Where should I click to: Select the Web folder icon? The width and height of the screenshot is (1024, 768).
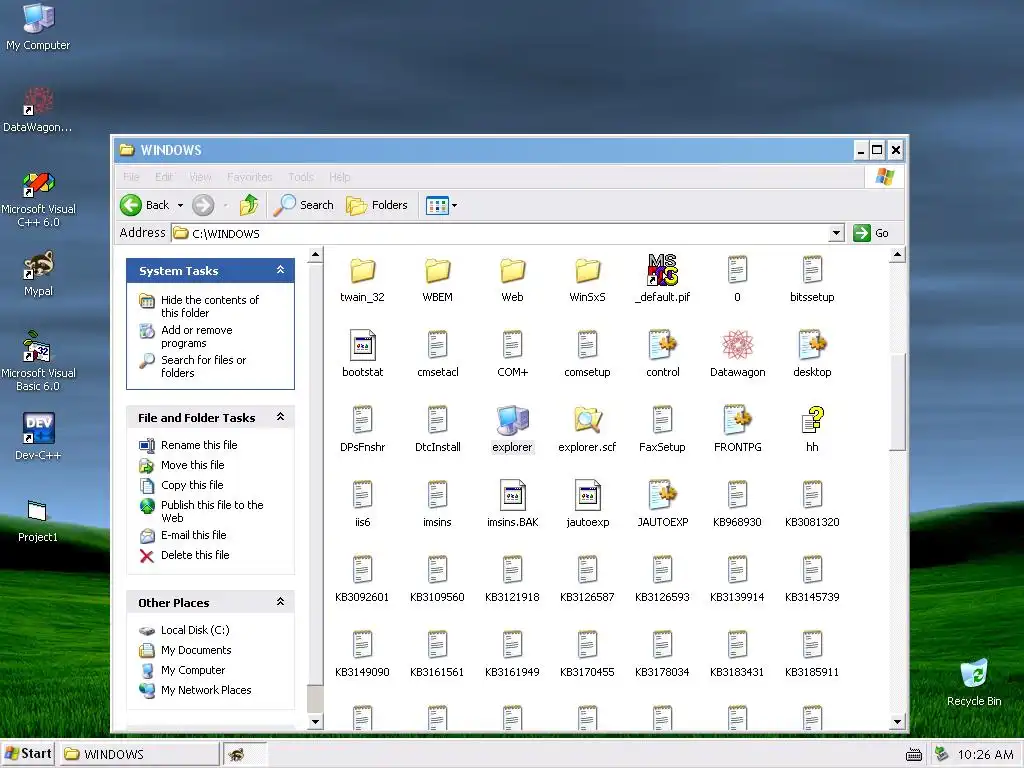pos(513,270)
